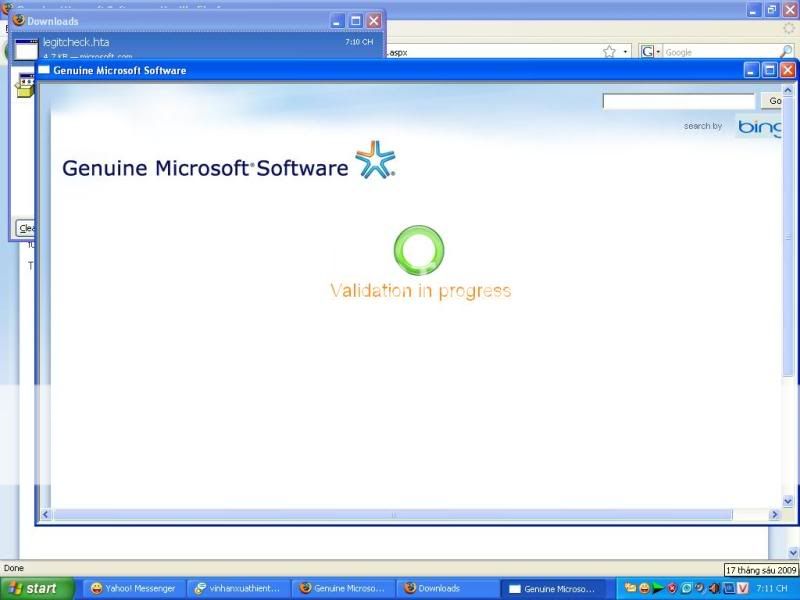Select the active Genuine Microsoft taskbar item
This screenshot has height=600, width=800.
click(553, 588)
